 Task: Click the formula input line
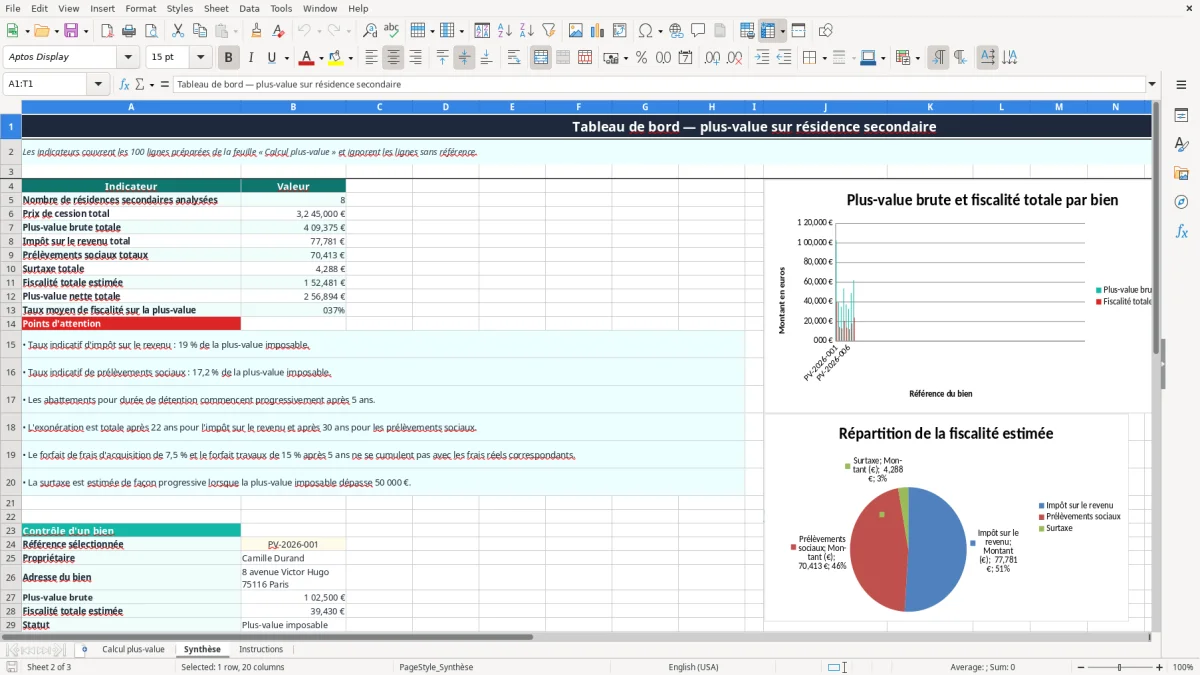pyautogui.click(x=658, y=84)
